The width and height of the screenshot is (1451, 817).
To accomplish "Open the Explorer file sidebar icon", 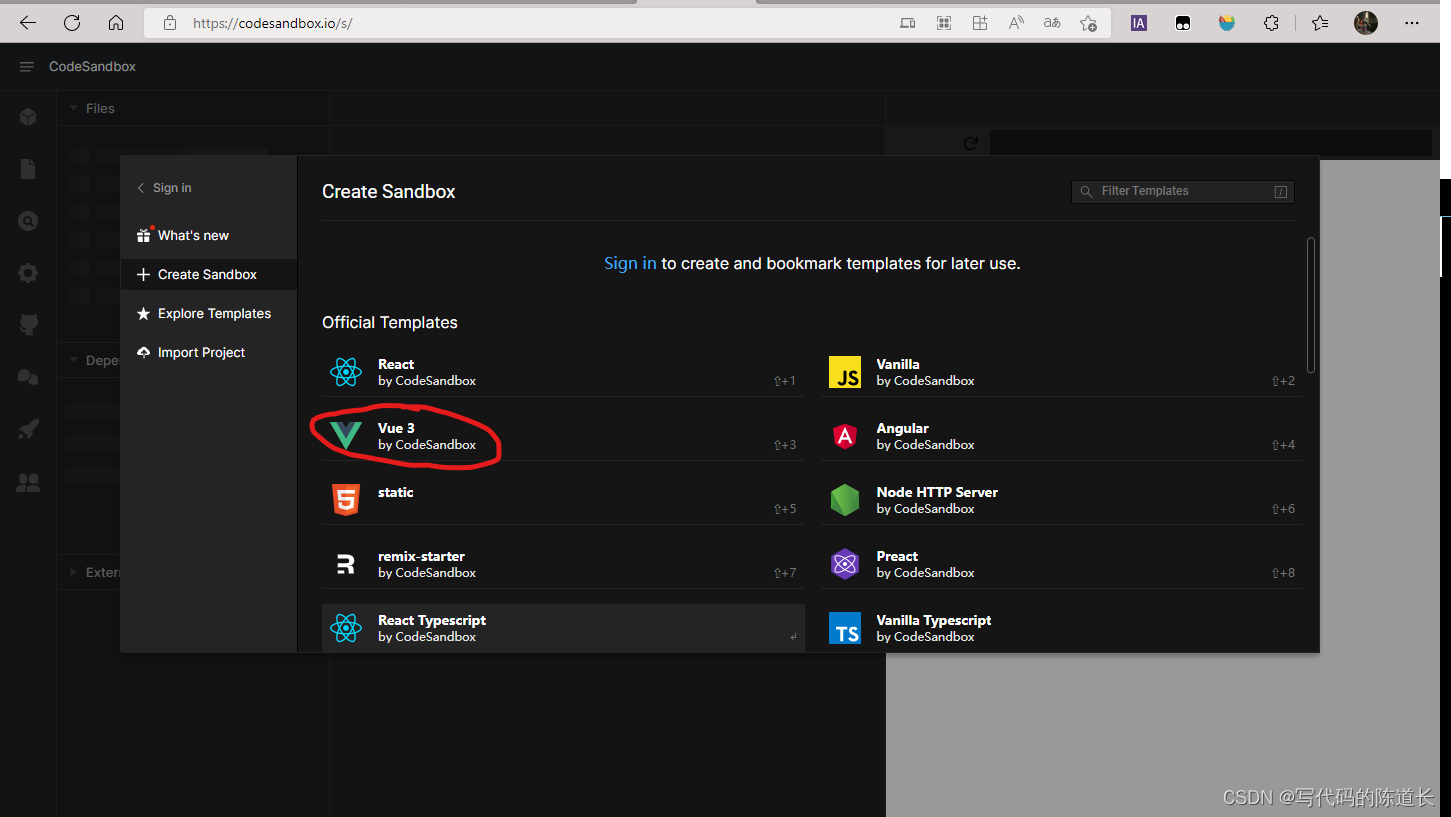I will tap(28, 169).
